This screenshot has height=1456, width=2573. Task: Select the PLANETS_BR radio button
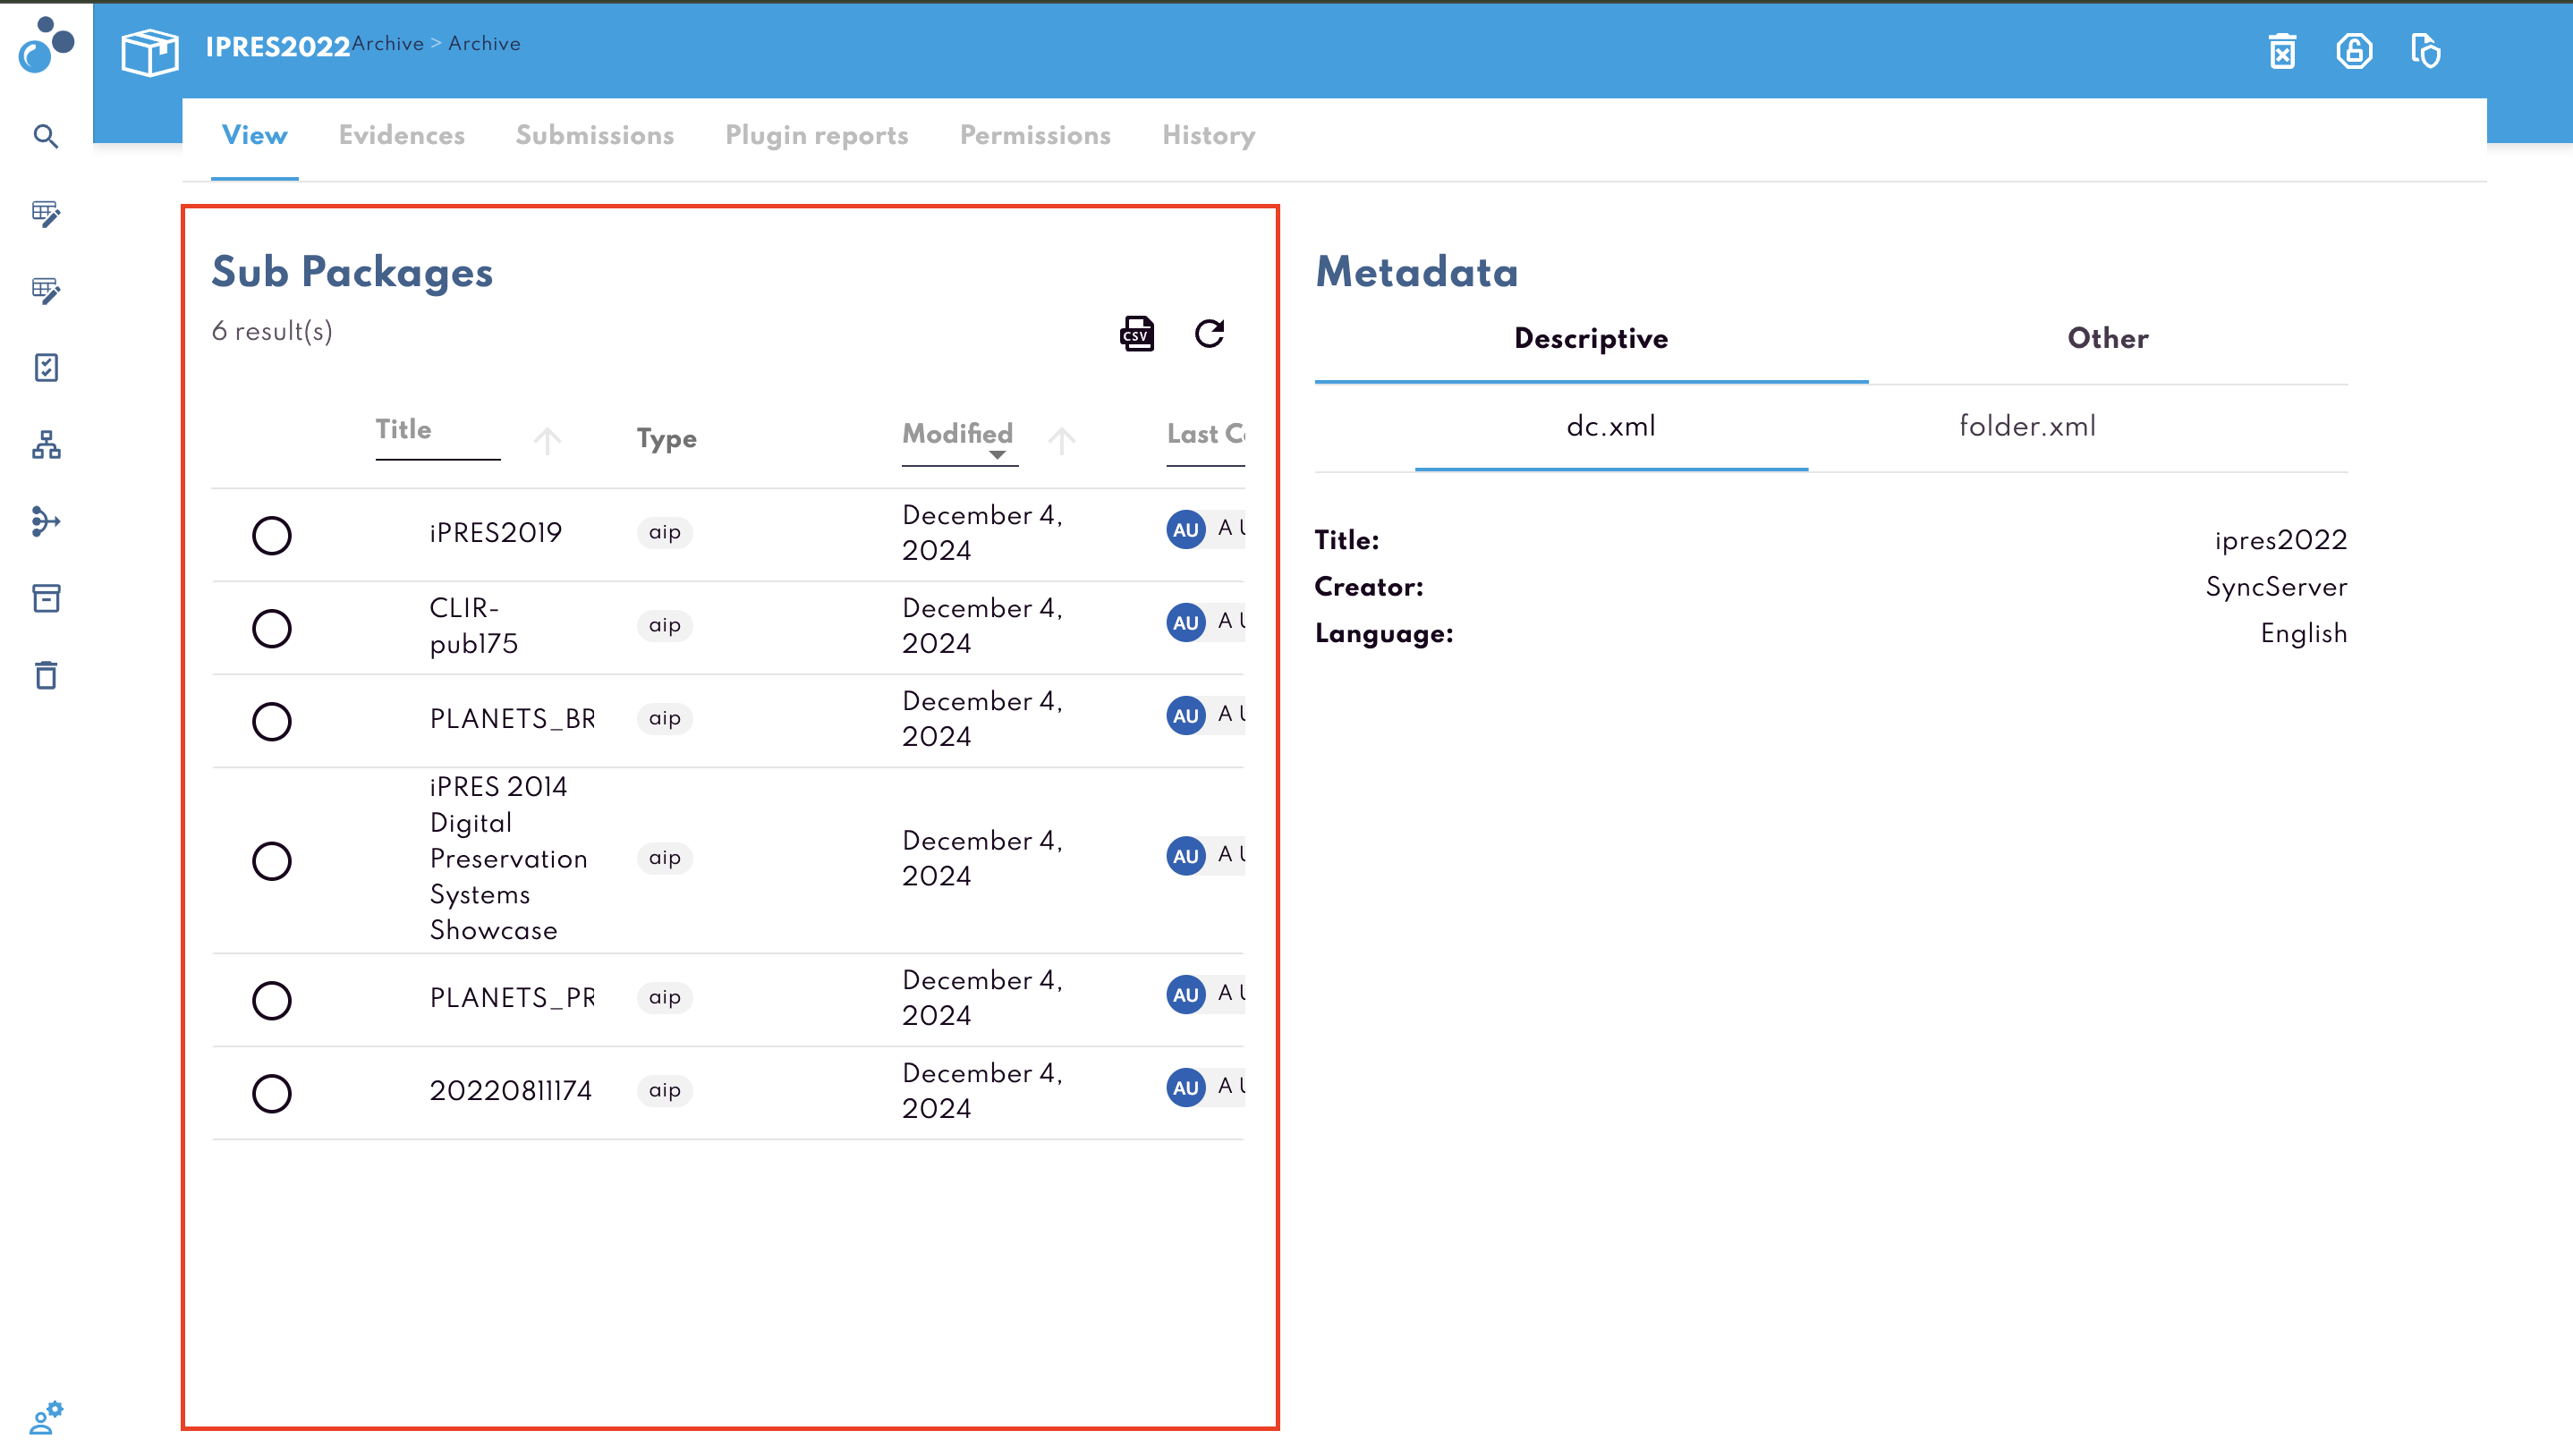tap(272, 721)
